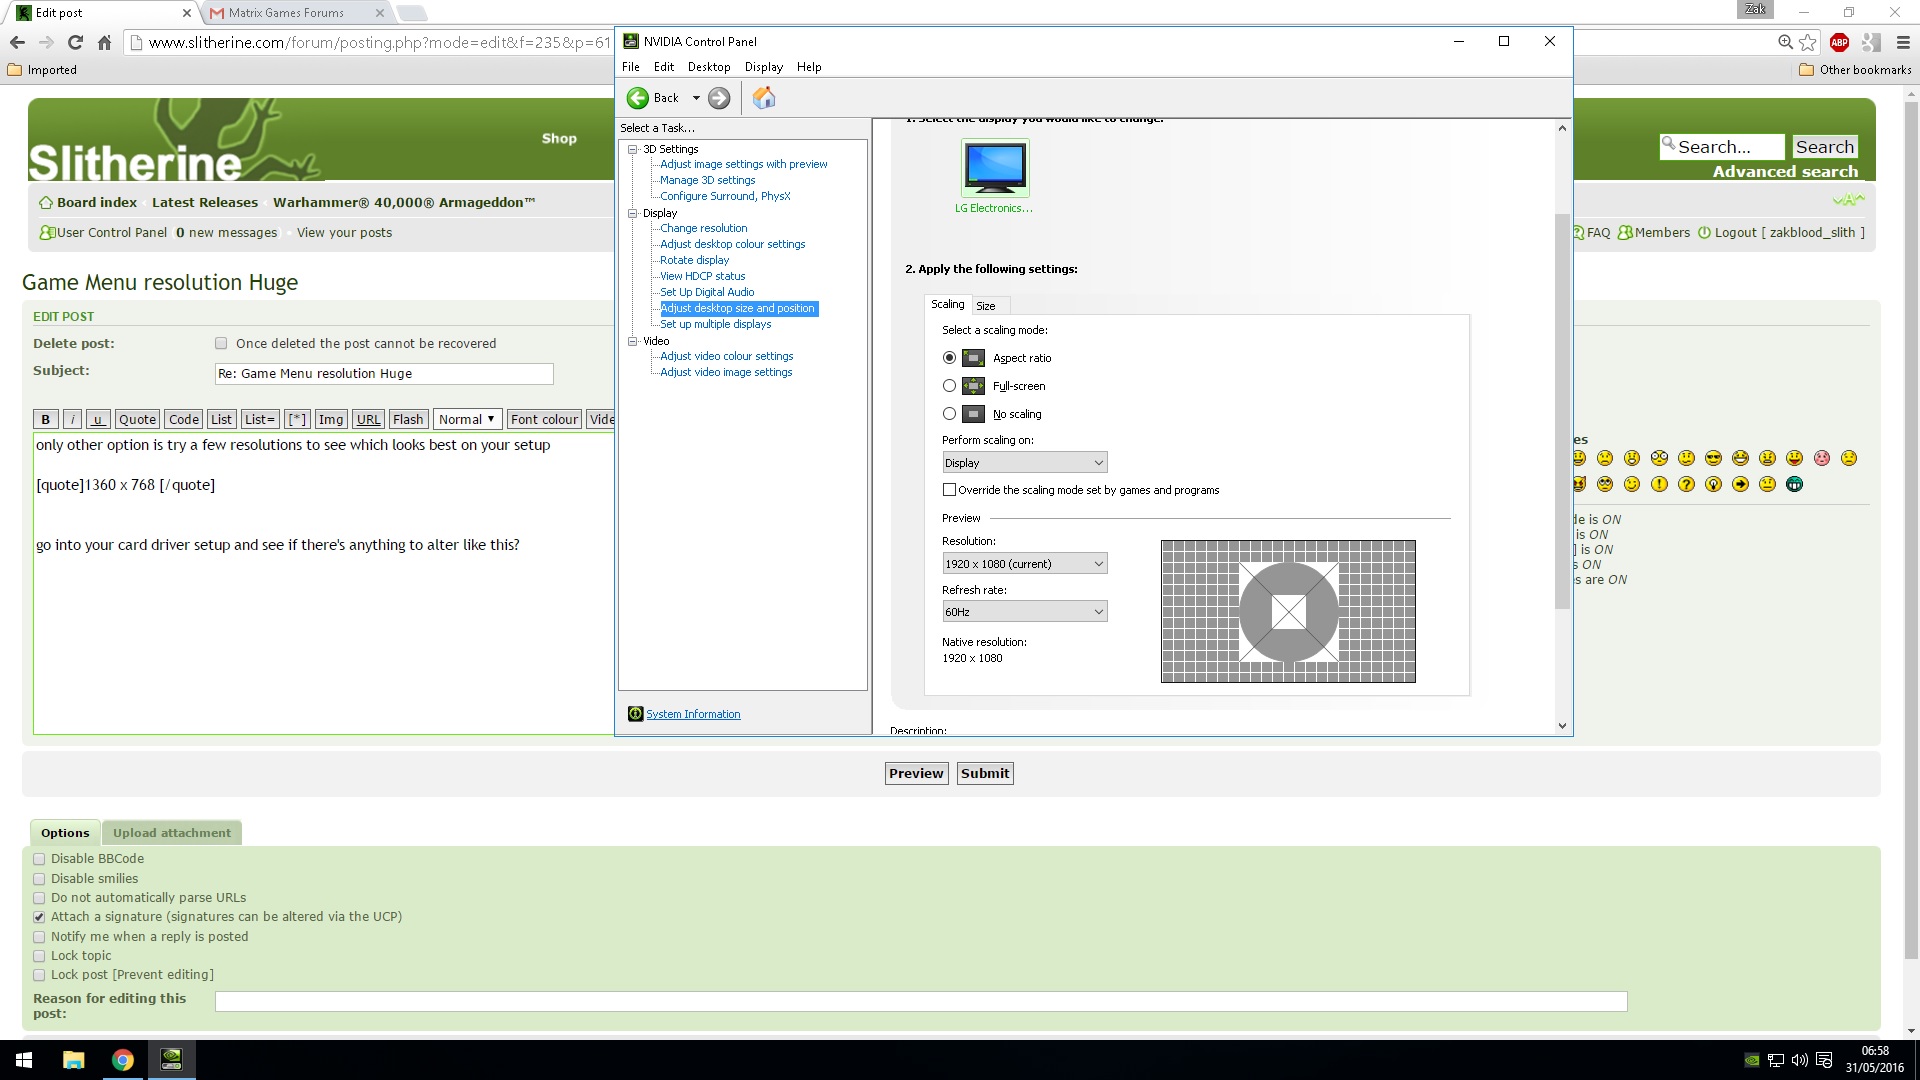Open Perform scaling on dropdown
The height and width of the screenshot is (1080, 1920).
click(1024, 463)
